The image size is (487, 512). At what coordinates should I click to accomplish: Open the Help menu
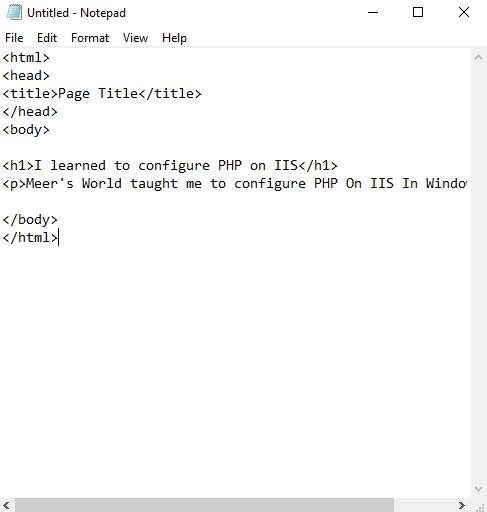[x=174, y=38]
